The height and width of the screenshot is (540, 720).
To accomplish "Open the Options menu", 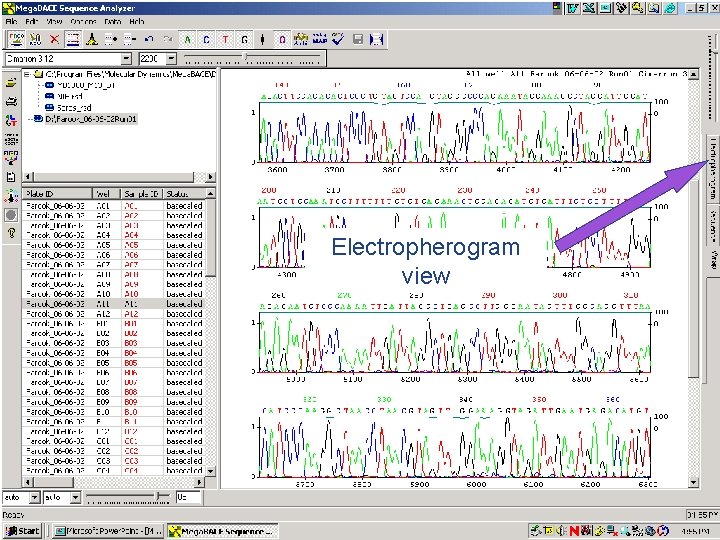I will (83, 21).
